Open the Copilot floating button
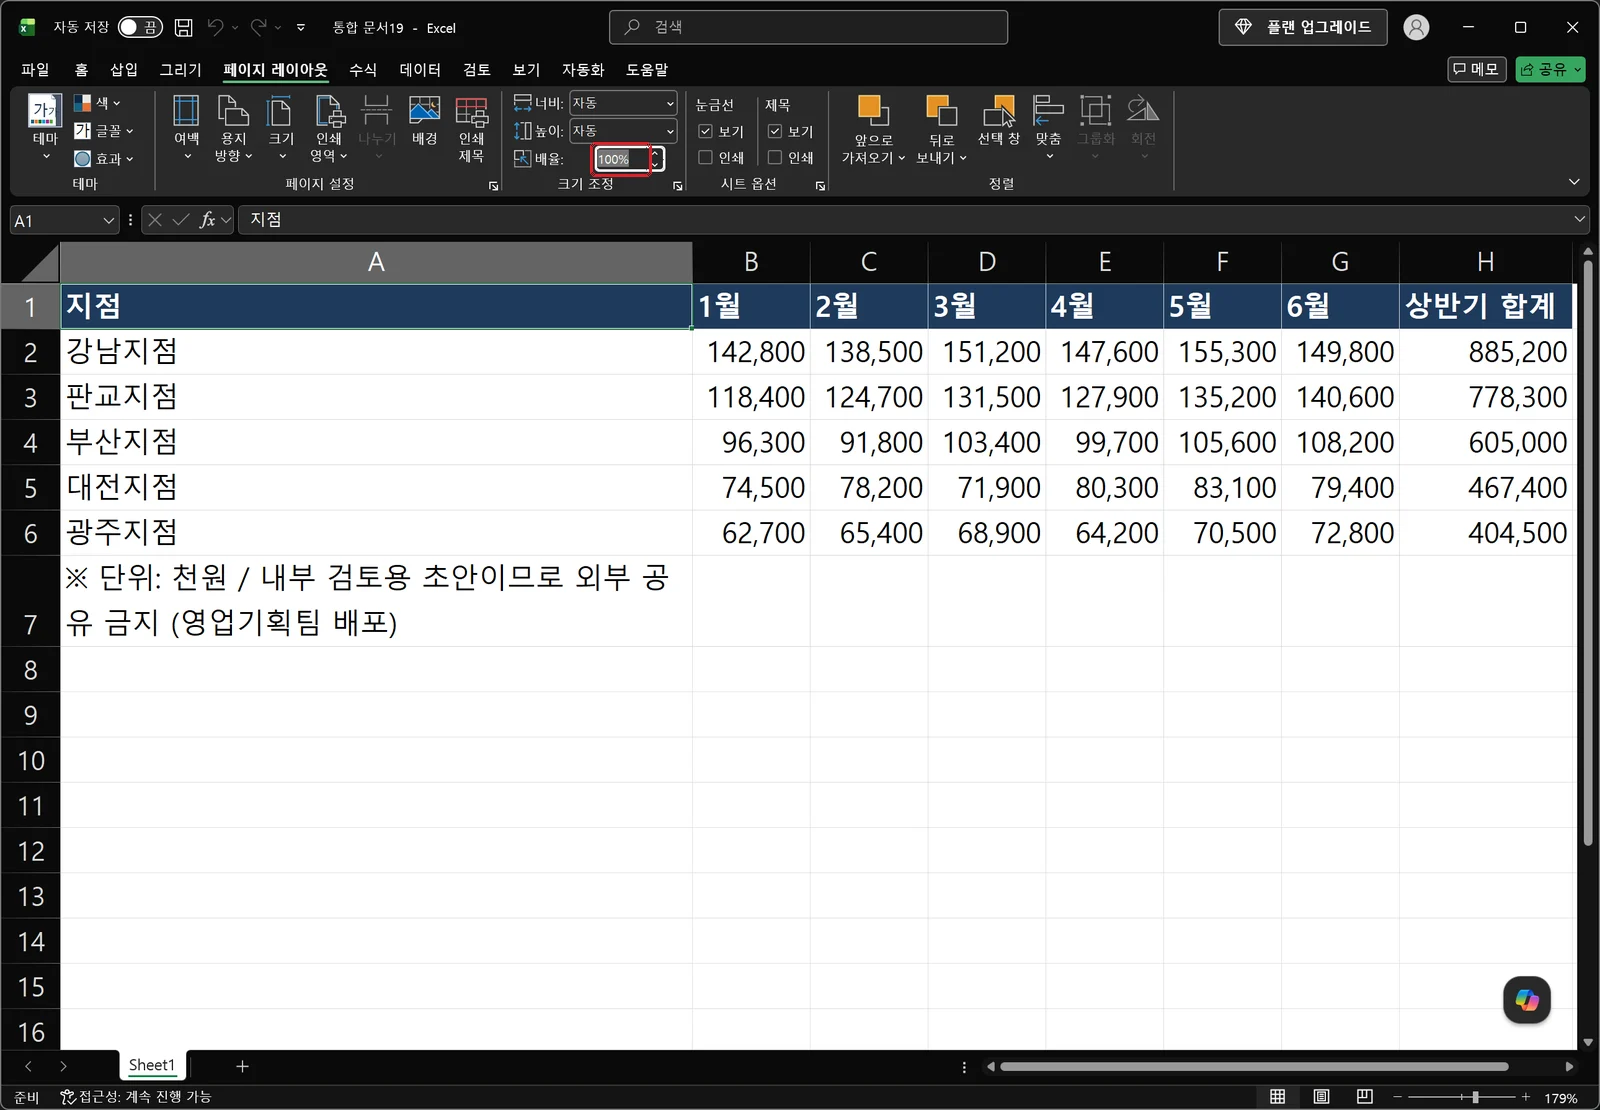Viewport: 1600px width, 1110px height. click(1527, 1000)
